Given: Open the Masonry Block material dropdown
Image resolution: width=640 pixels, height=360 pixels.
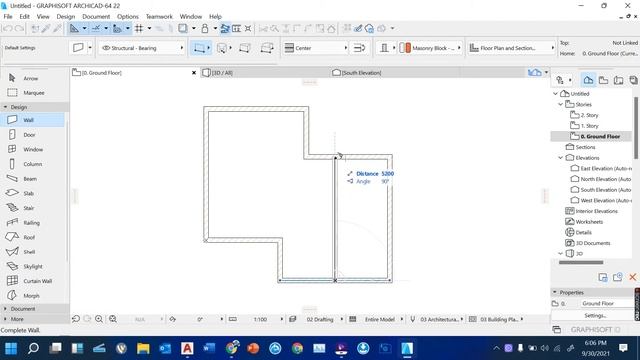Looking at the screenshot, I should [431, 48].
